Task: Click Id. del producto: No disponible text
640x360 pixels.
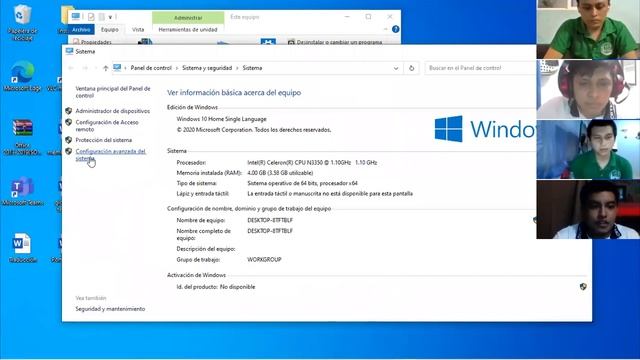Action: pos(216,287)
